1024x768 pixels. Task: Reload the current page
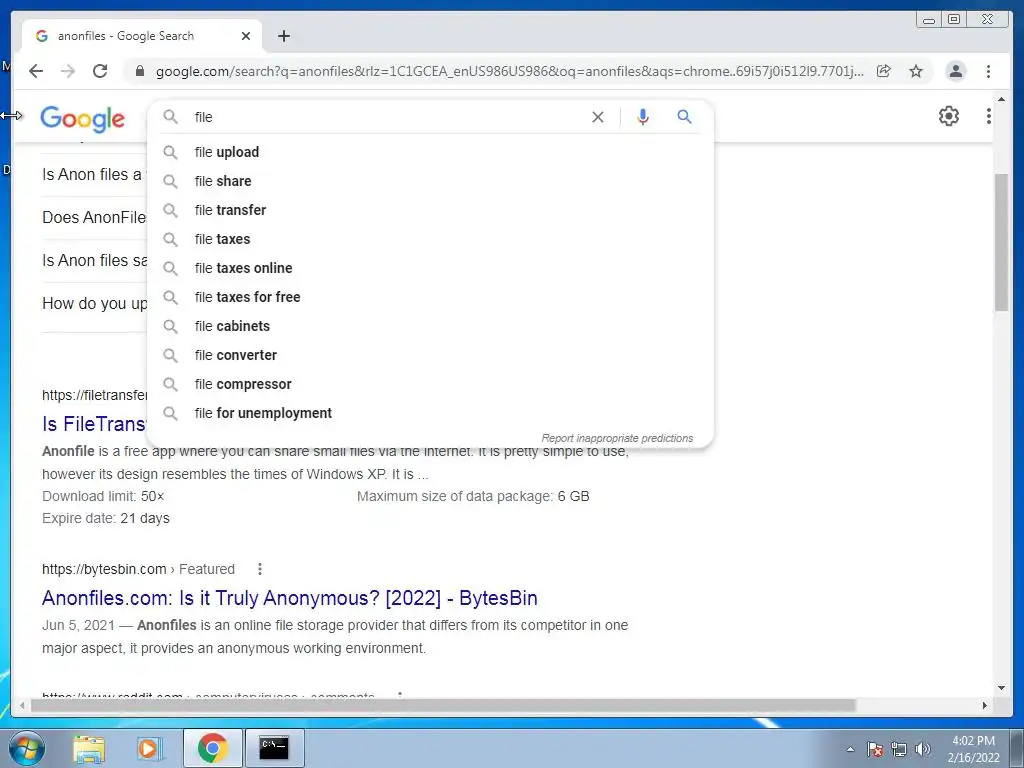coord(100,71)
